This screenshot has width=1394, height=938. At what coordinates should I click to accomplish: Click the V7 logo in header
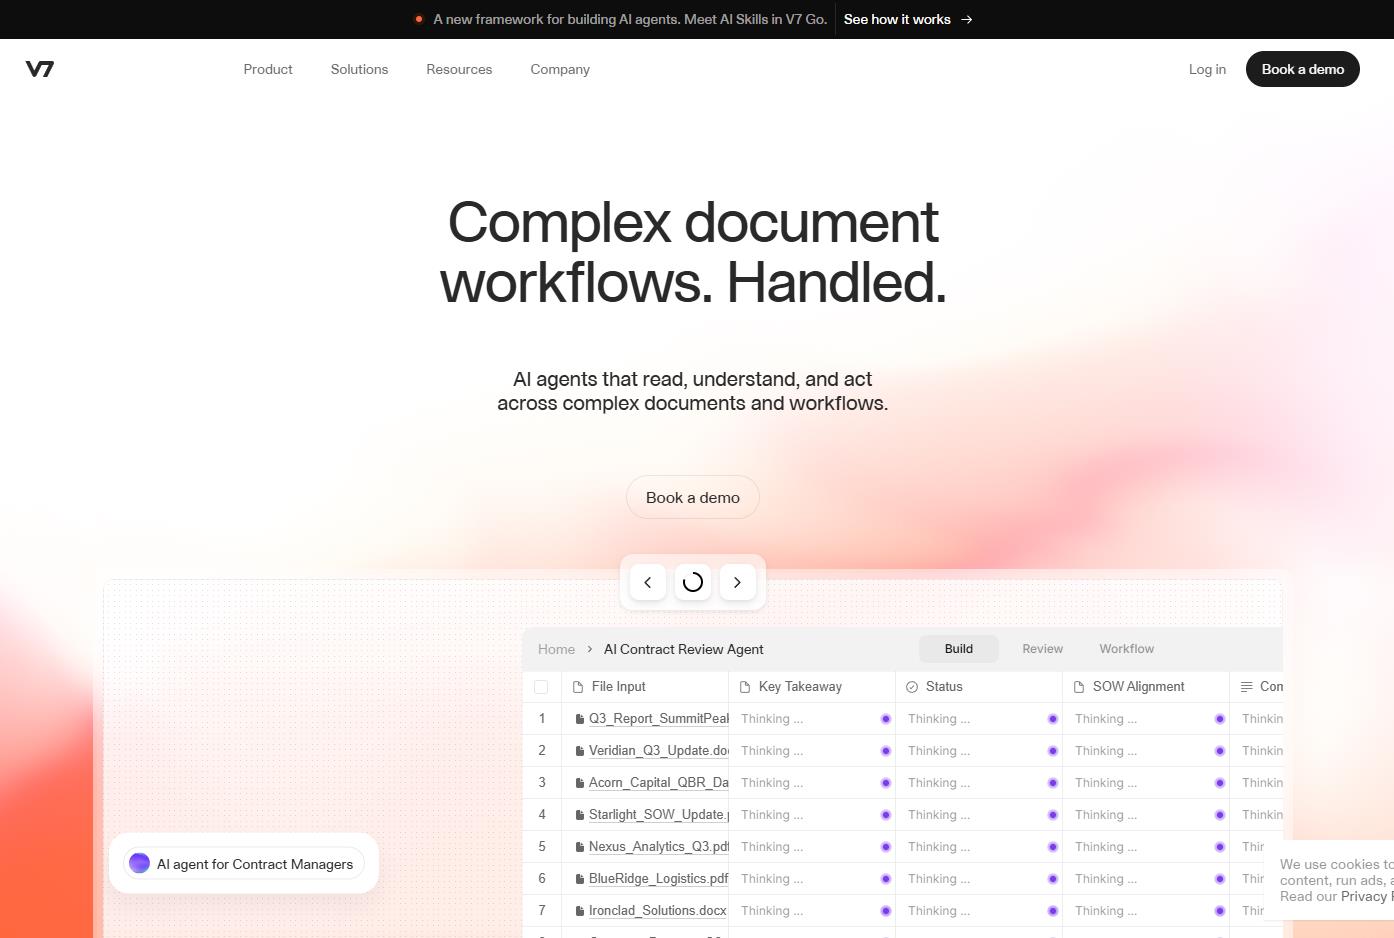coord(40,69)
